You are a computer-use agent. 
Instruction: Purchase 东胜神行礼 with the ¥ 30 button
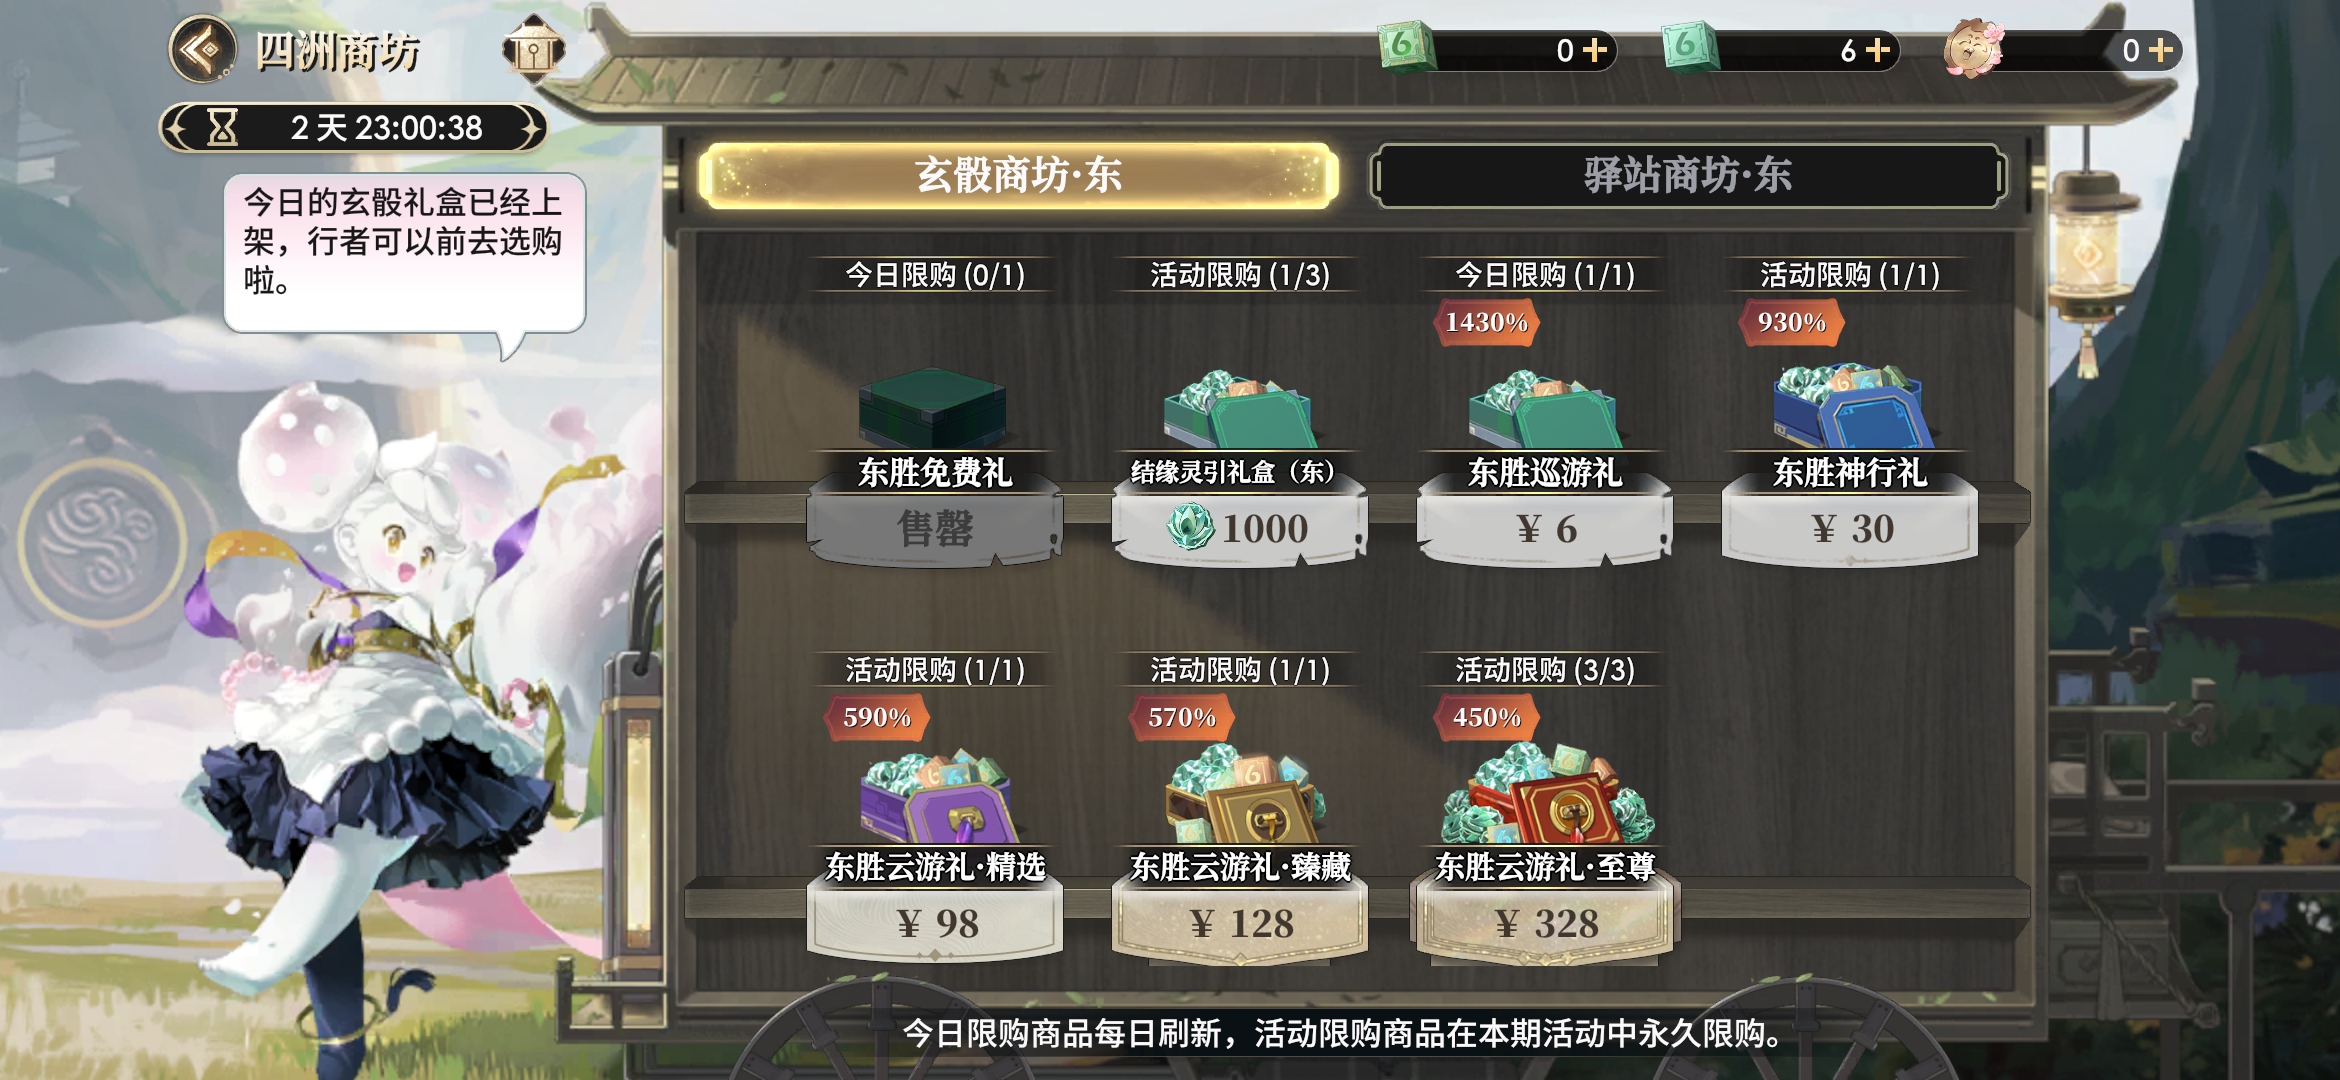1850,529
